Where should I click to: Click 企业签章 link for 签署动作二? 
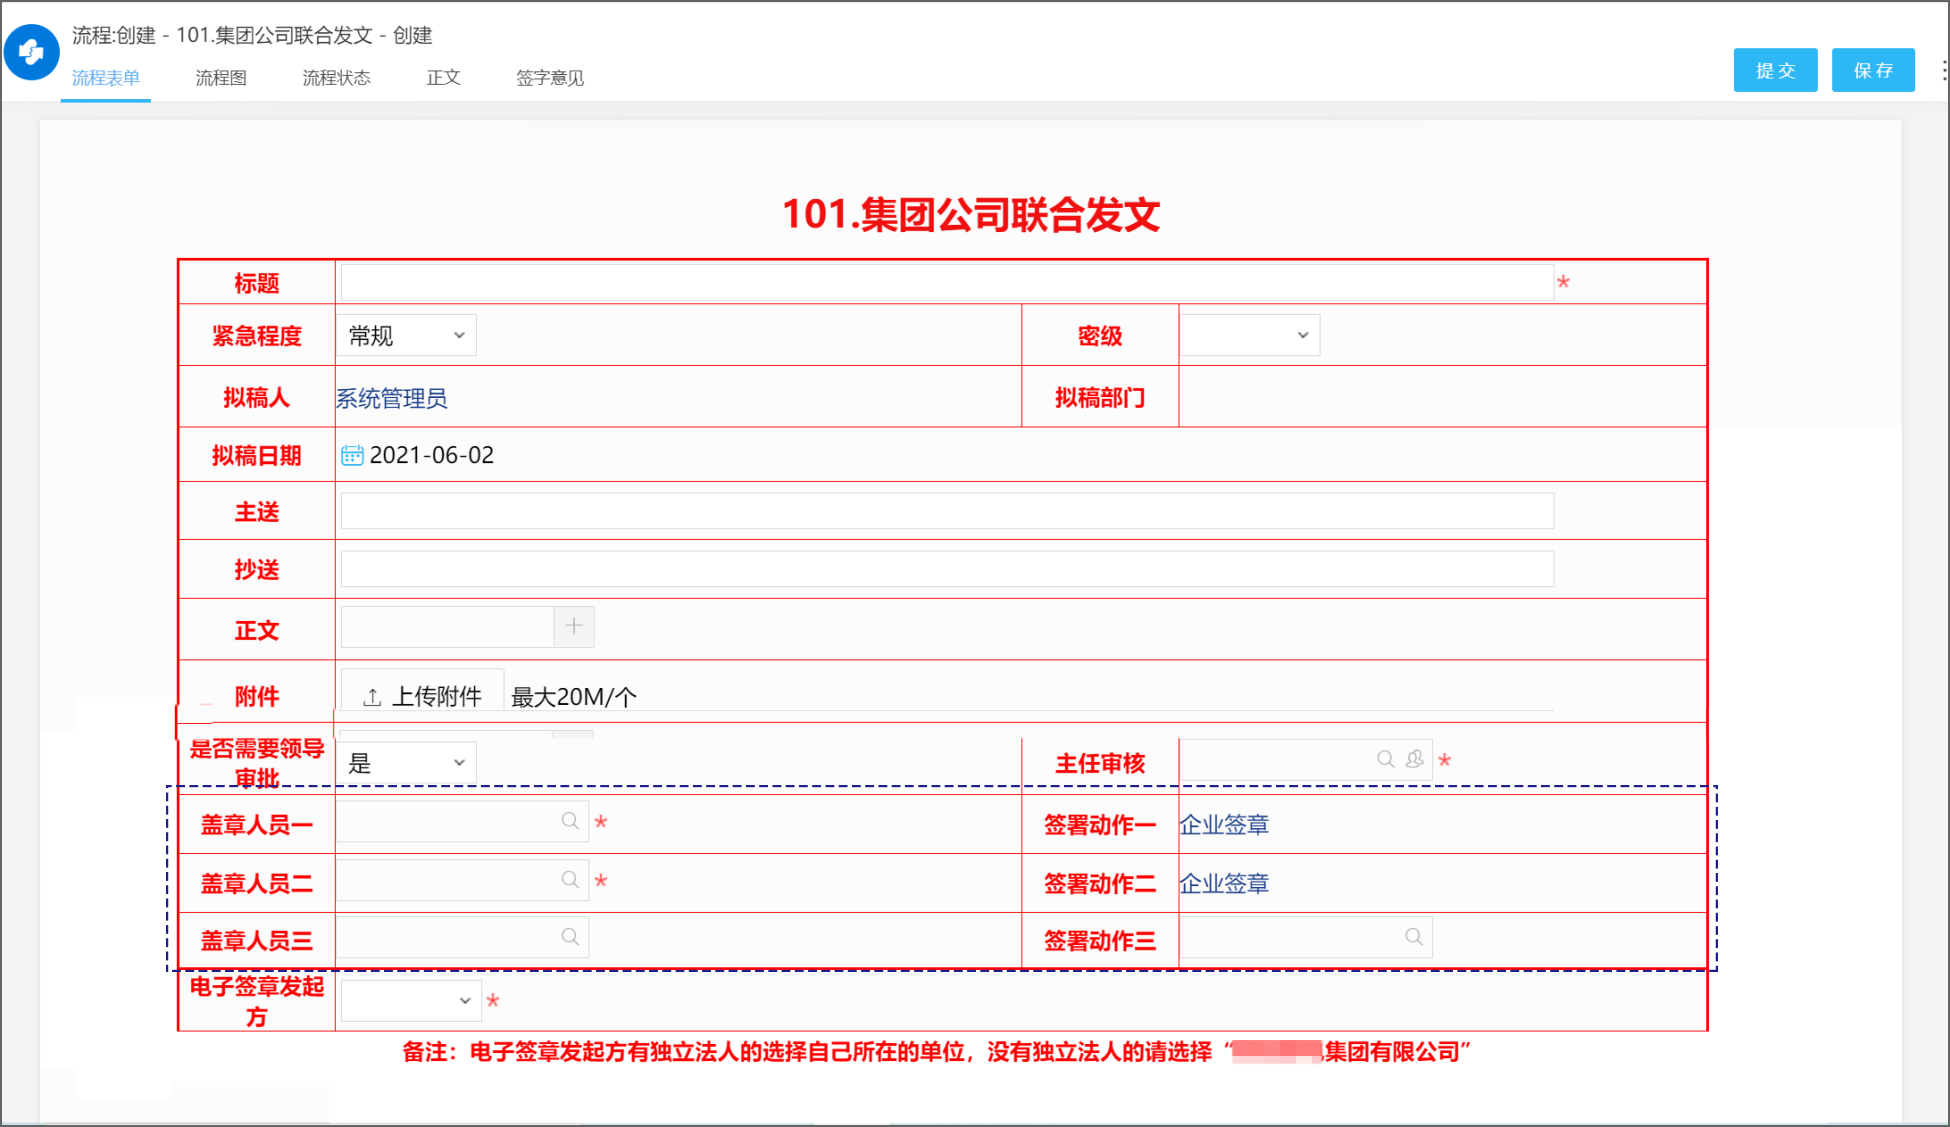pyautogui.click(x=1225, y=884)
